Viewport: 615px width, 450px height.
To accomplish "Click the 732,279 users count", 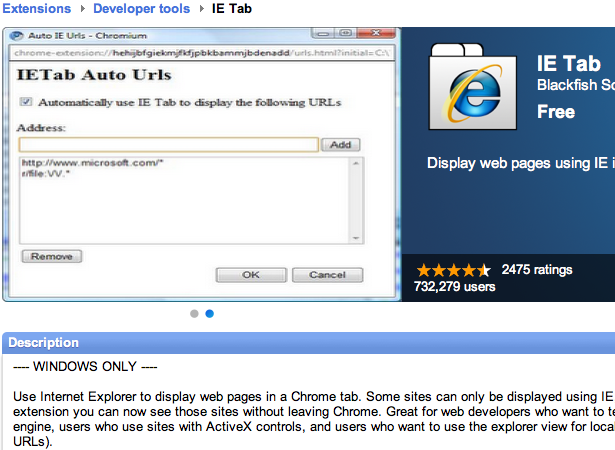I will click(455, 286).
